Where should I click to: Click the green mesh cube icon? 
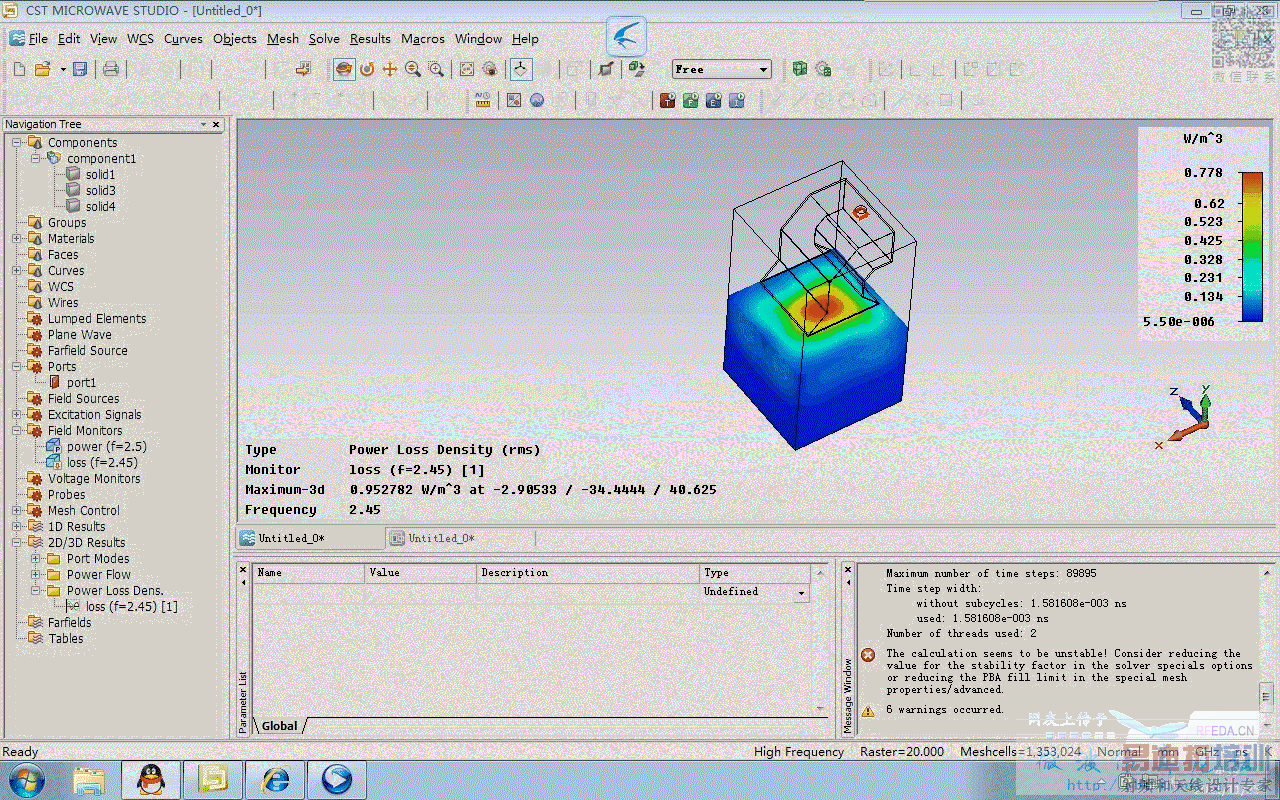click(x=799, y=69)
